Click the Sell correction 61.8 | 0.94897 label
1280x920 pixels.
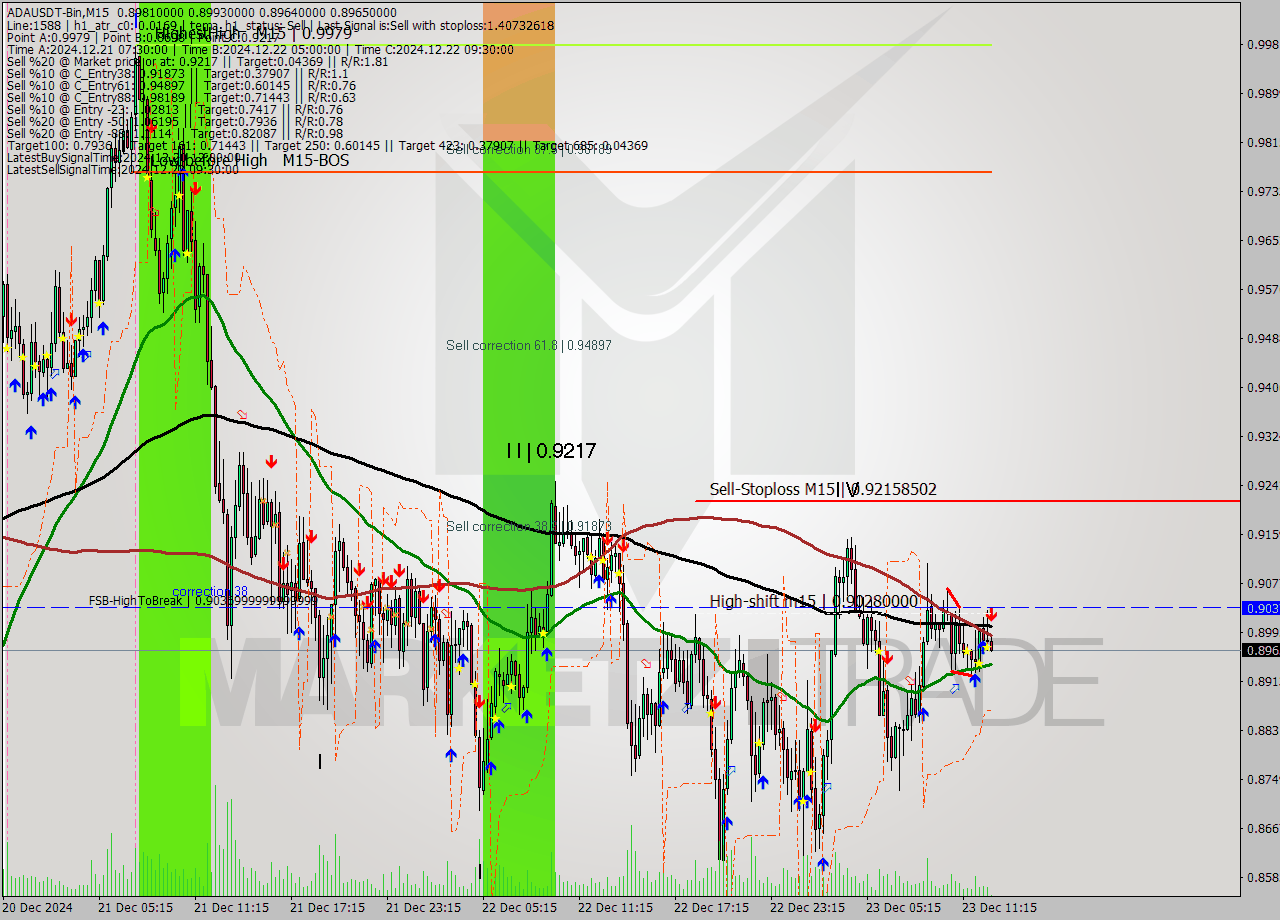(528, 345)
